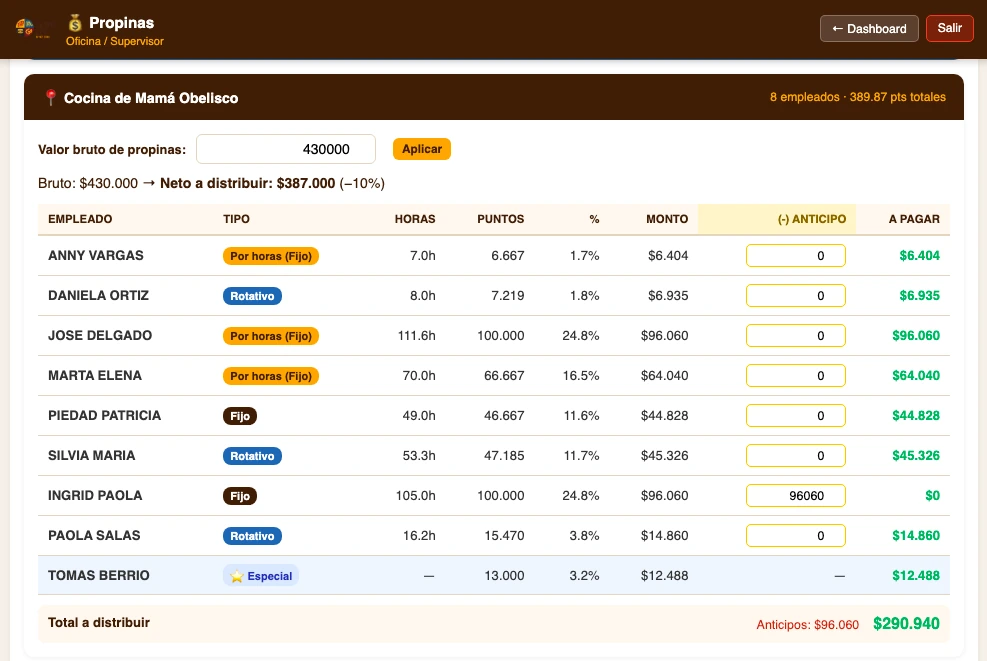This screenshot has height=661, width=987.
Task: Log out with the Salir button
Action: point(949,28)
